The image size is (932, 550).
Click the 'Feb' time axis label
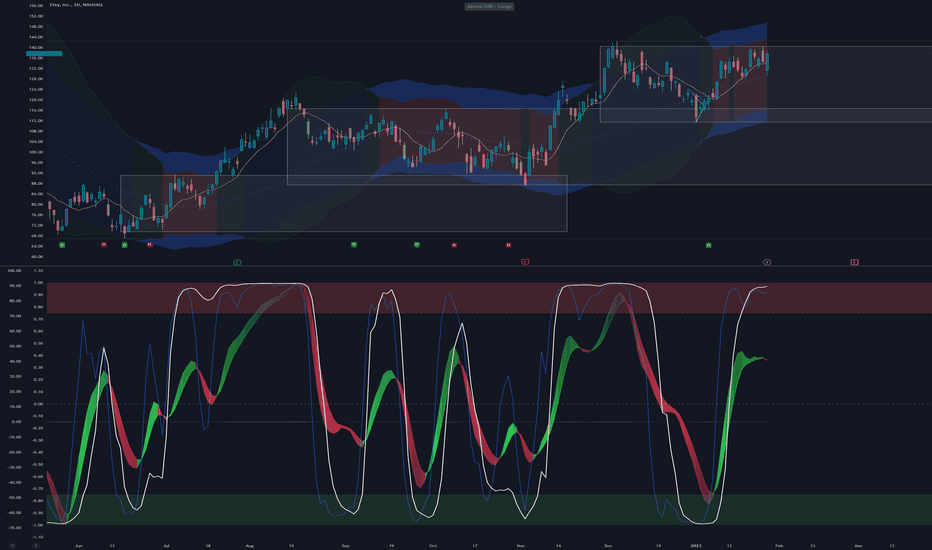pos(779,545)
